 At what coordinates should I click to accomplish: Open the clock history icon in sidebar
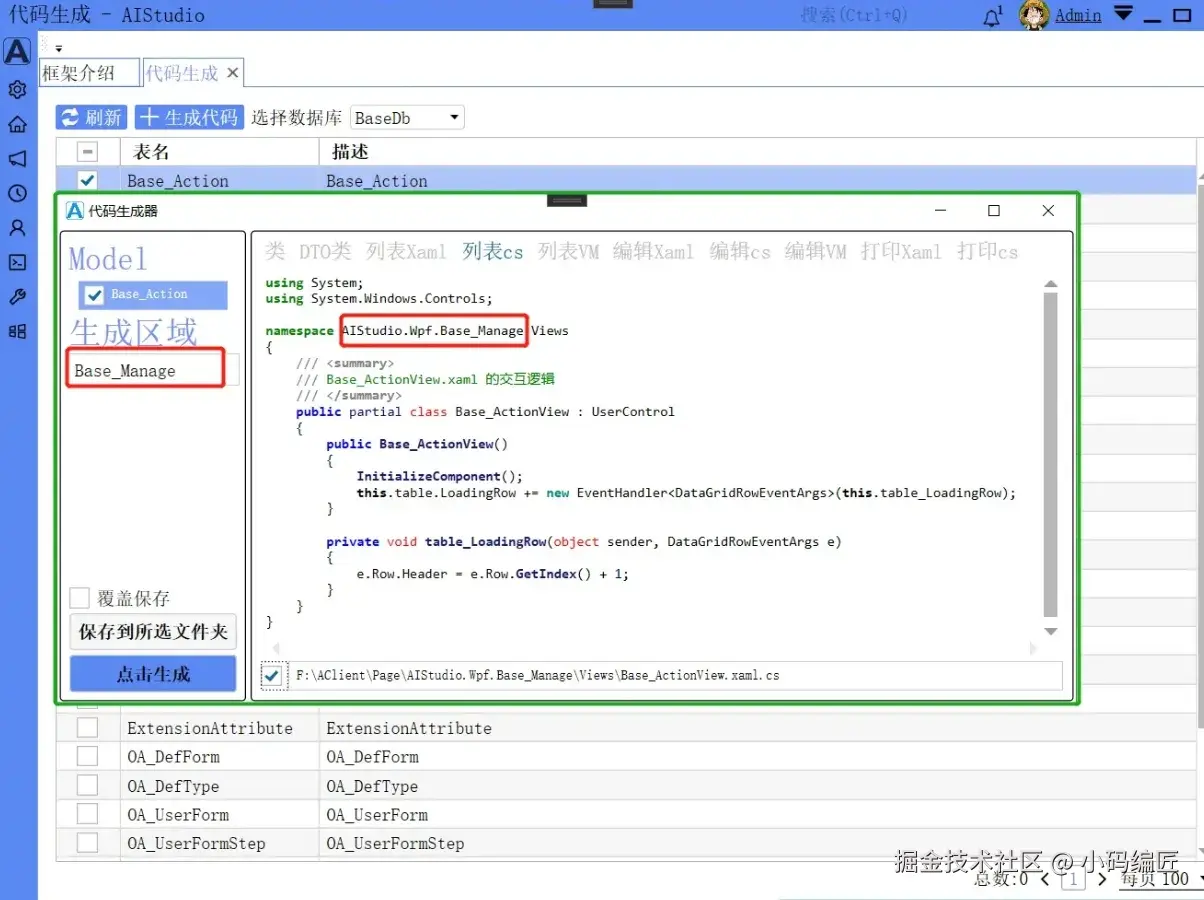tap(17, 193)
